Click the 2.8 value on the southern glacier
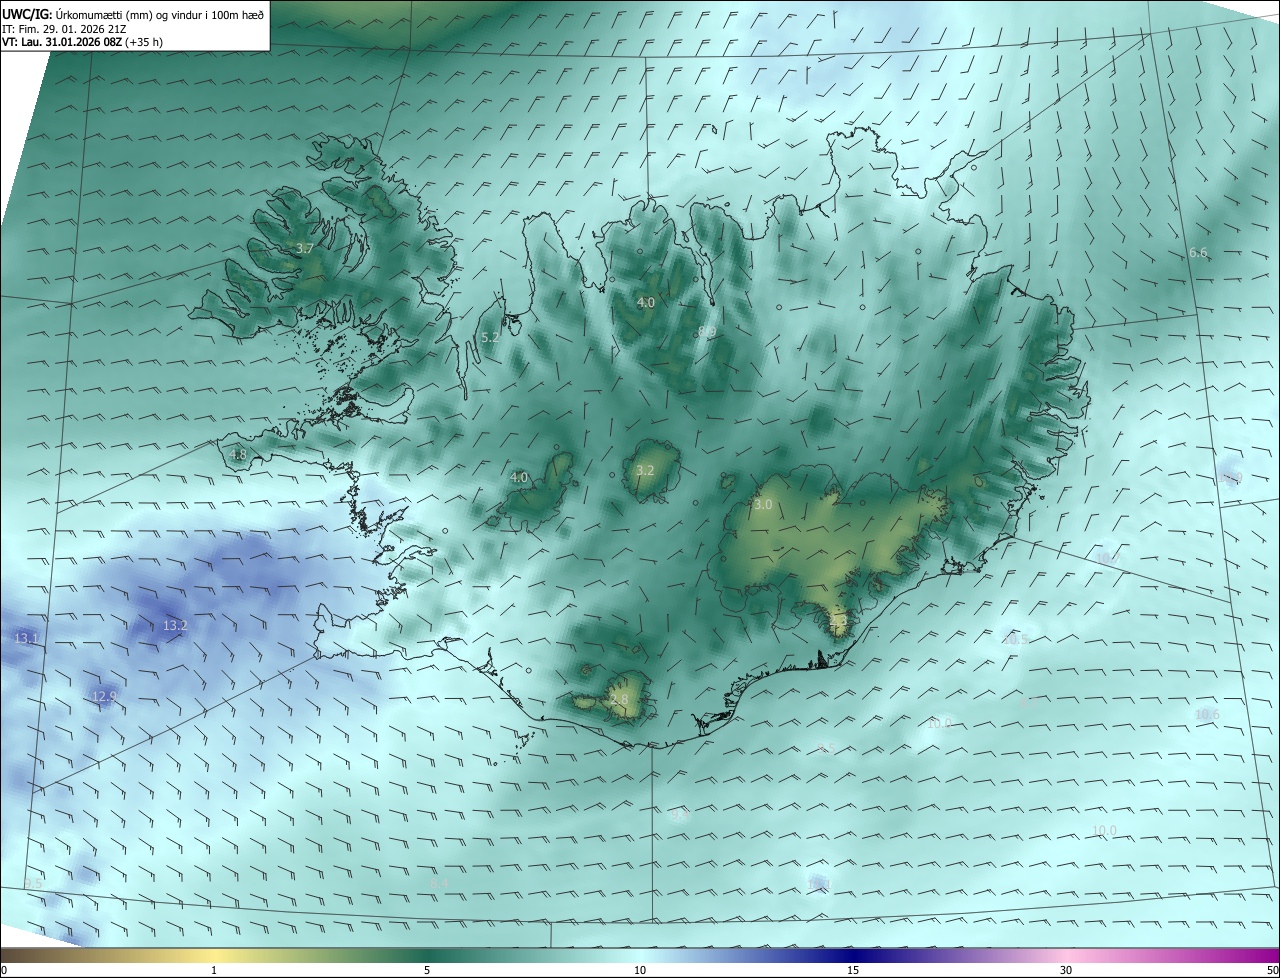The width and height of the screenshot is (1280, 978). coord(620,699)
